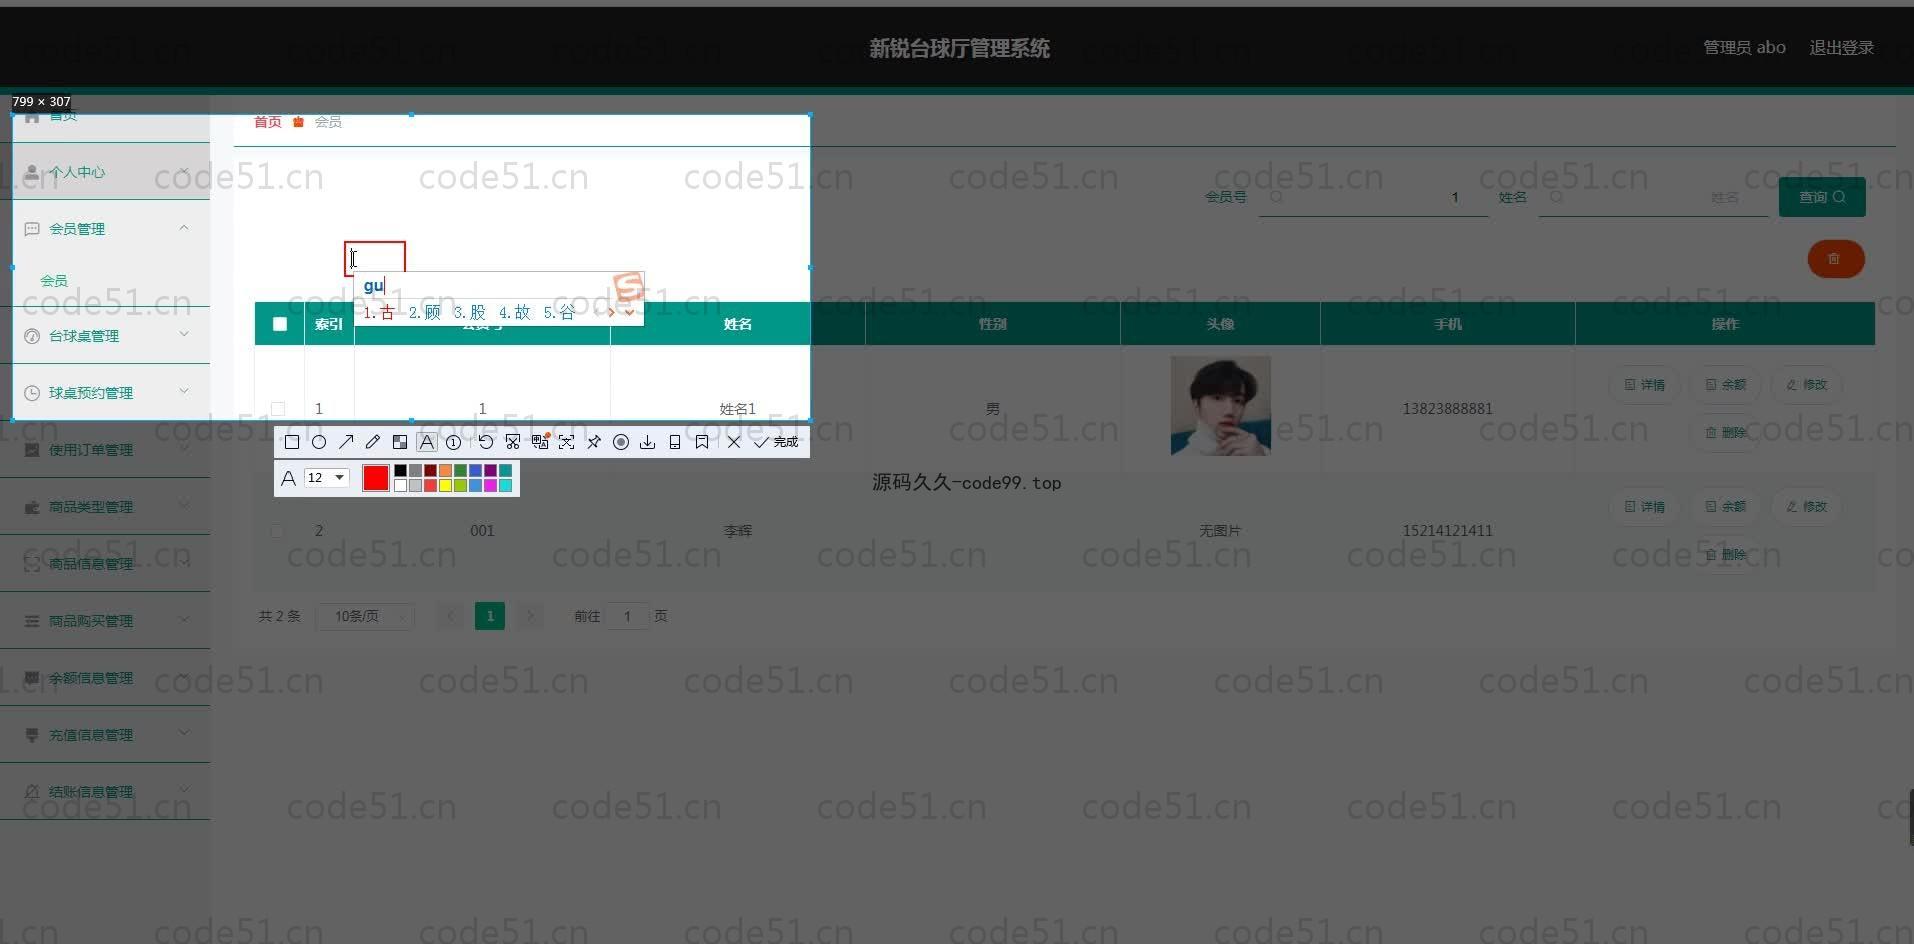1914x944 pixels.
Task: Select the text annotation tool in screenshot toolbar
Action: coord(427,442)
